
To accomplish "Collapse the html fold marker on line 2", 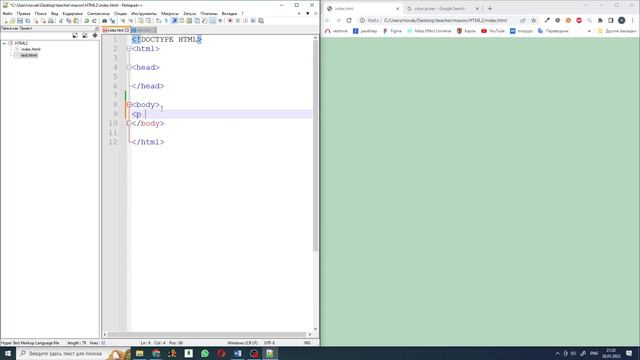I will pyautogui.click(x=129, y=49).
